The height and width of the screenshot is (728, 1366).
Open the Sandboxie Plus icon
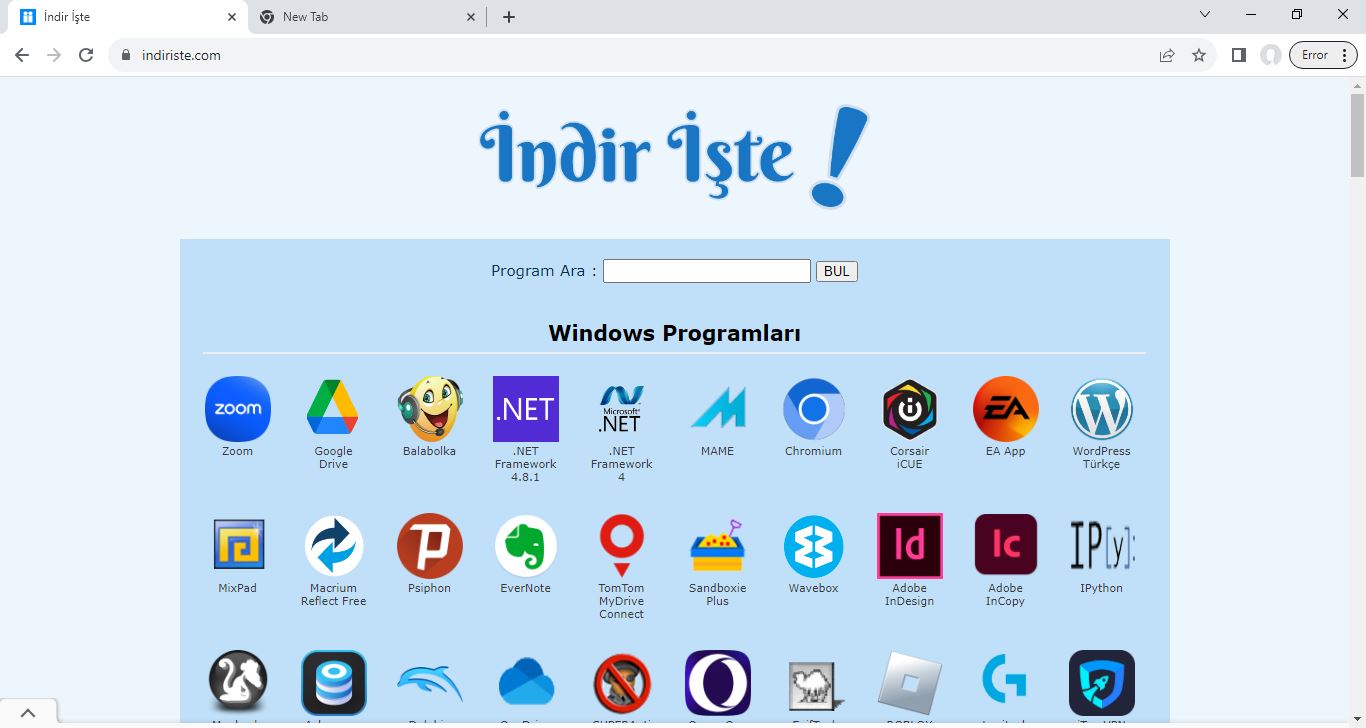tap(717, 546)
